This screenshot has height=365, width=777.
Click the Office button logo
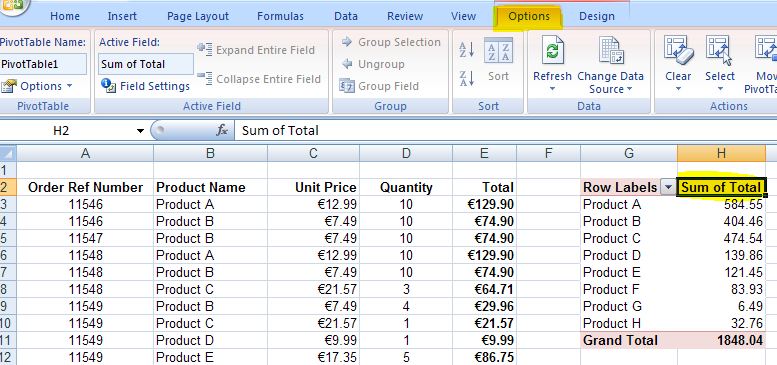point(13,6)
